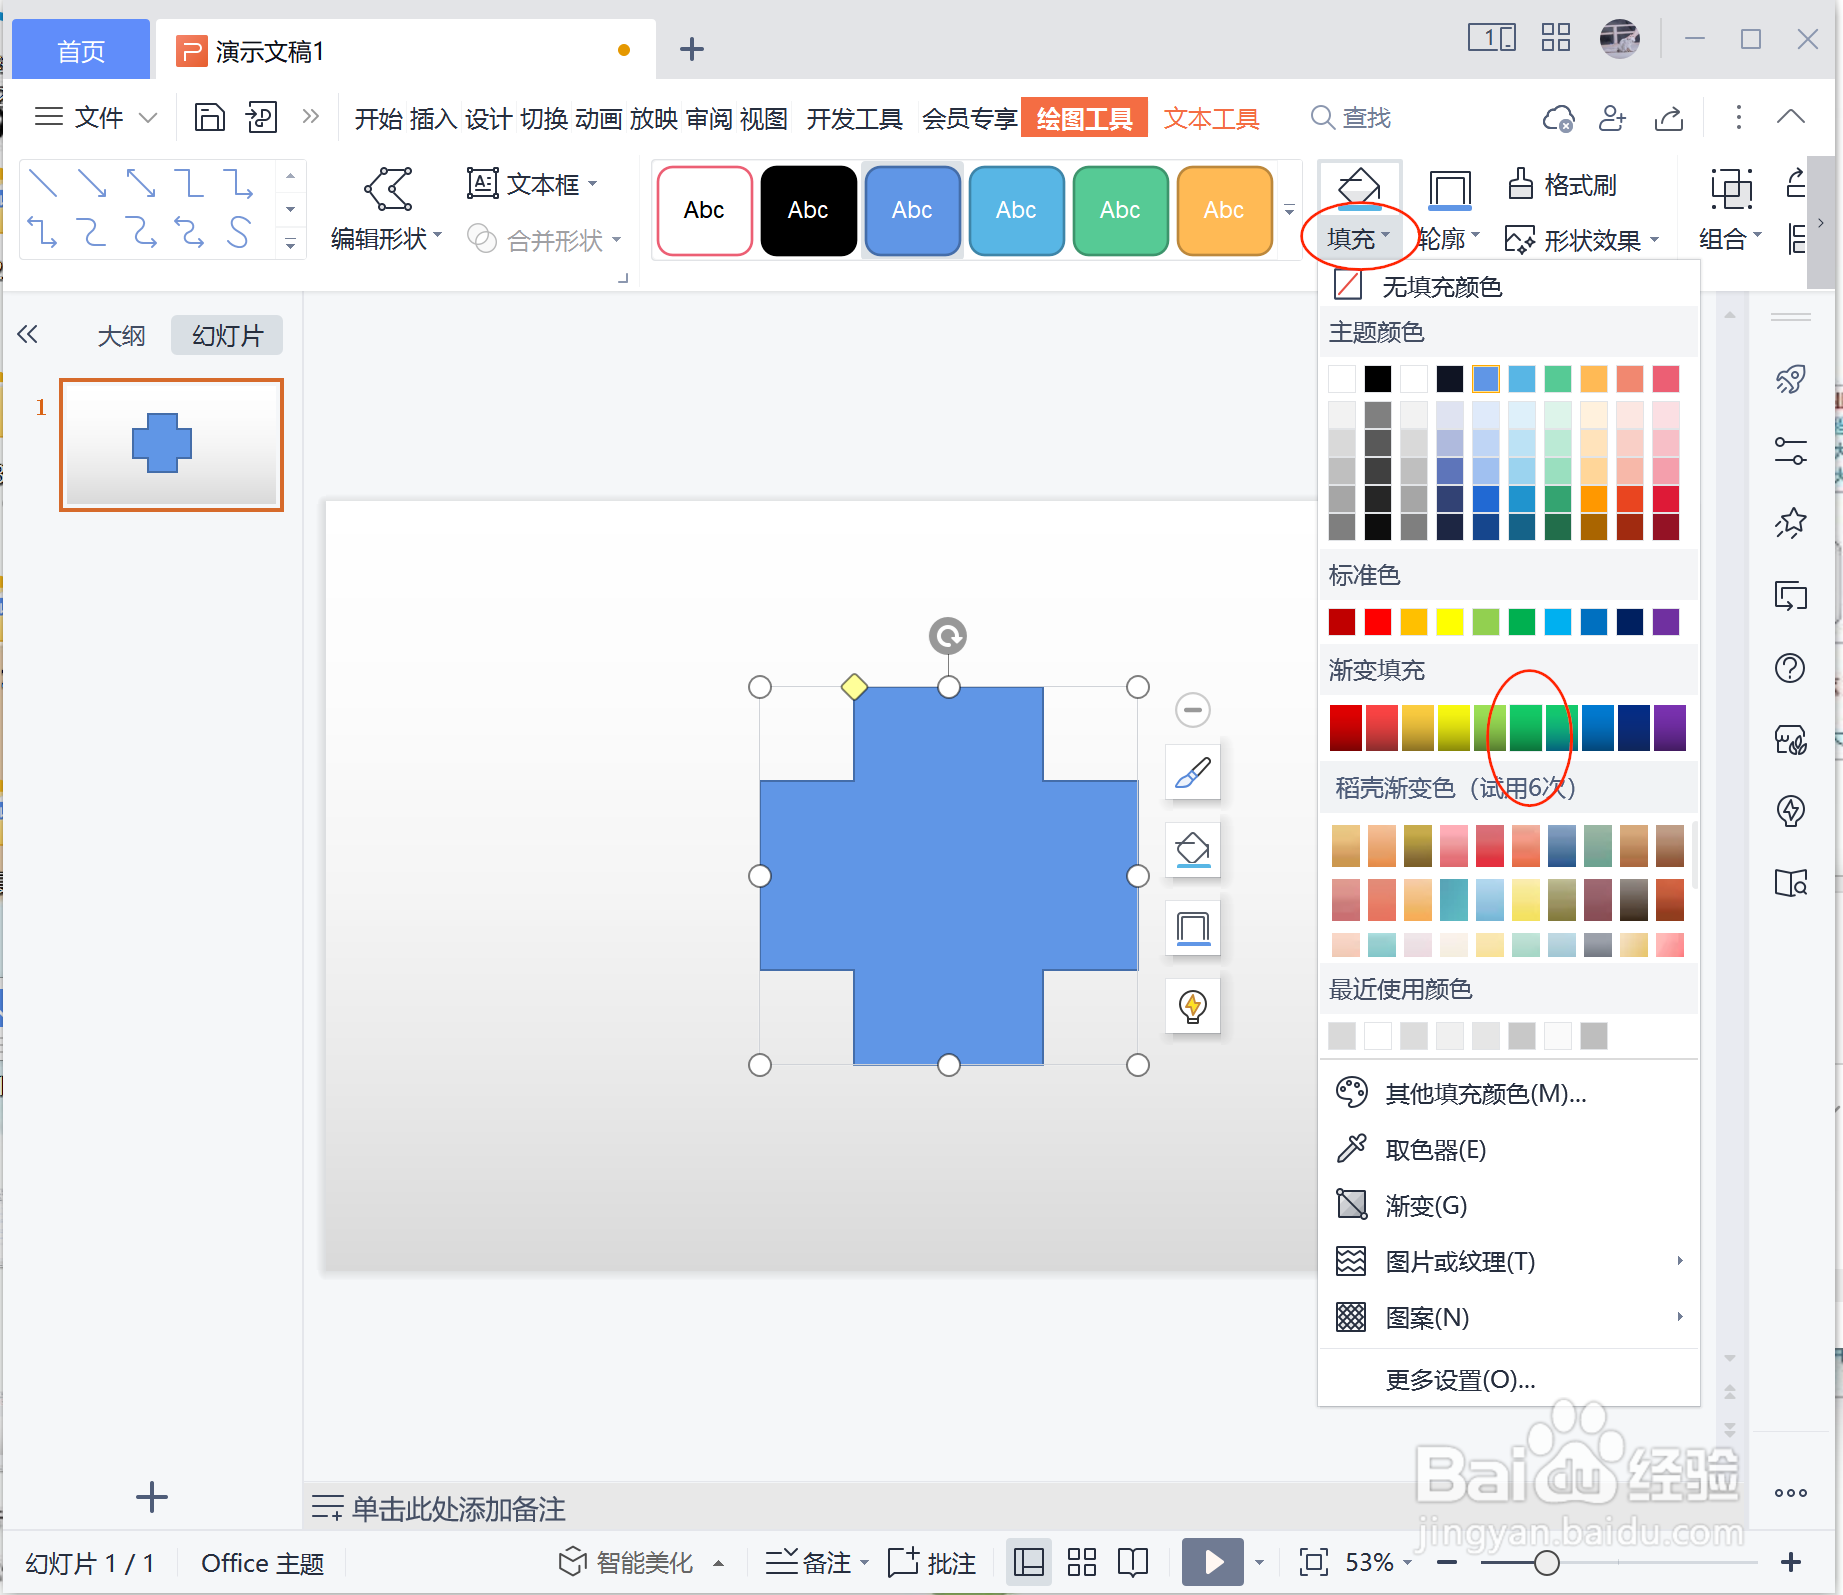The height and width of the screenshot is (1595, 1843).
Task: Open the Edit Shape (编辑形状) tool
Action: coord(387,210)
